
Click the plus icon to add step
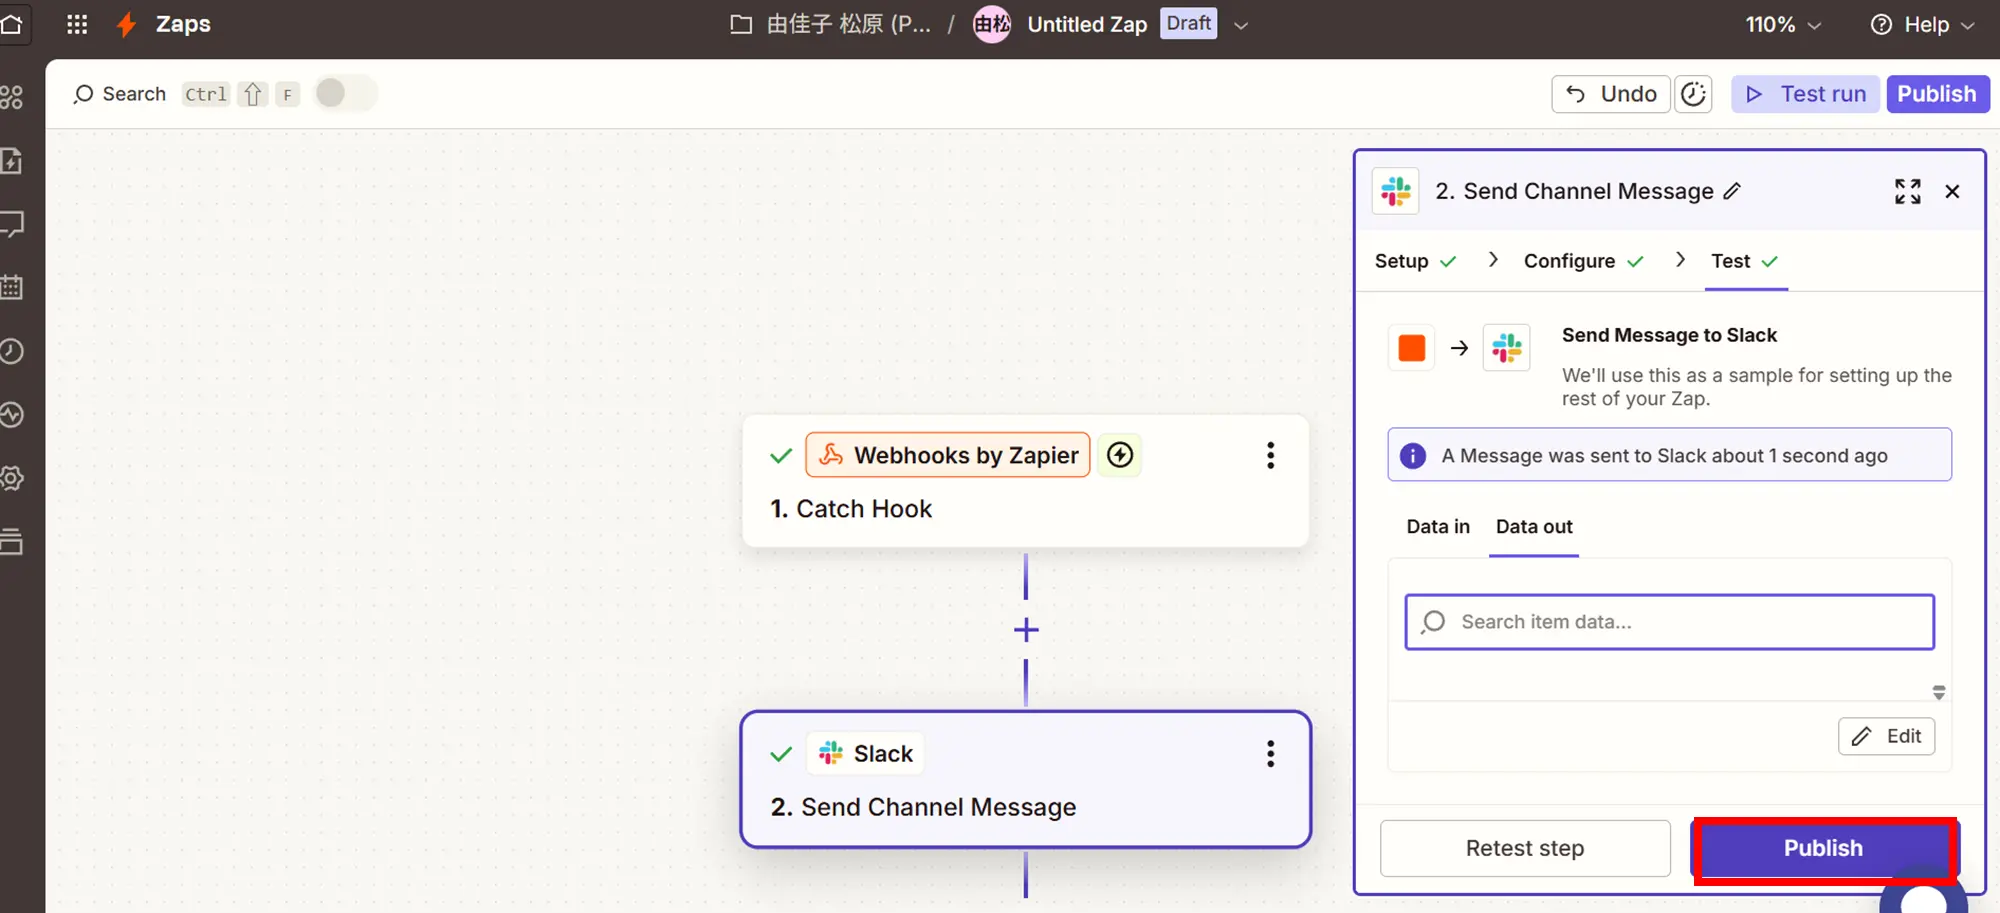pos(1026,630)
